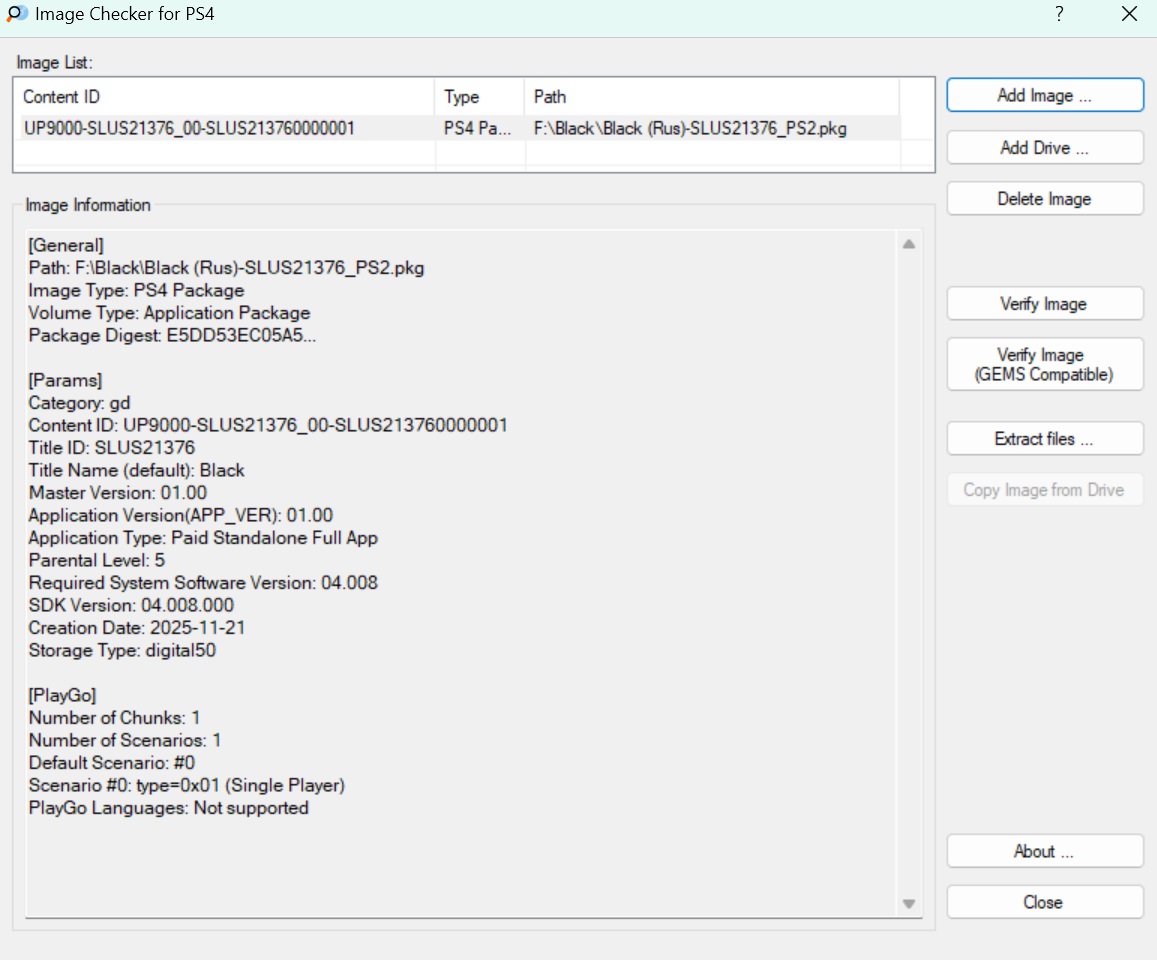Click the Delete Image button
1157x960 pixels.
(x=1044, y=199)
